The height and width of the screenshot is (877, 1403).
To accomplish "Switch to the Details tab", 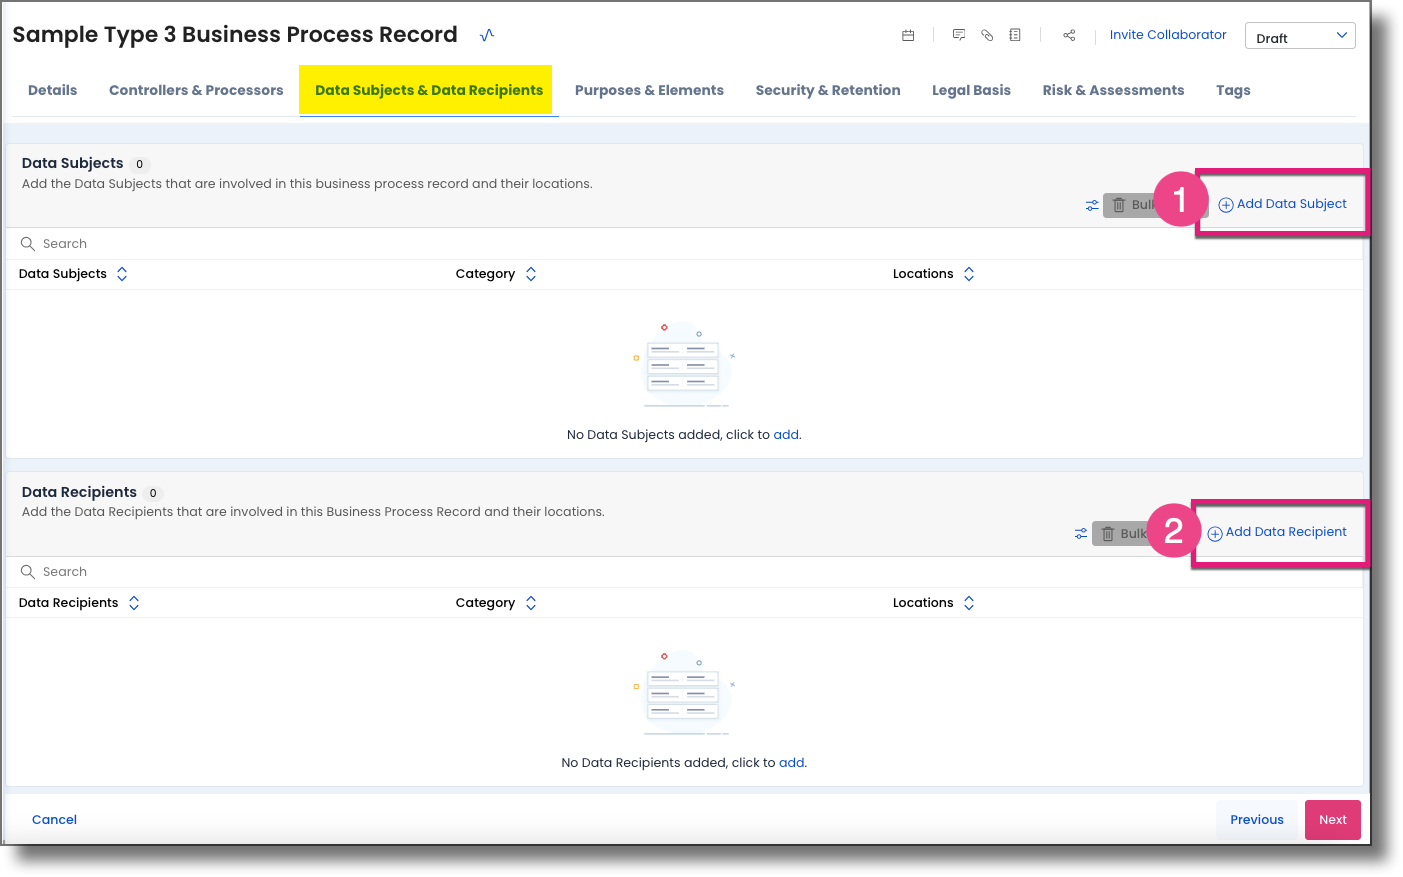I will coord(52,90).
